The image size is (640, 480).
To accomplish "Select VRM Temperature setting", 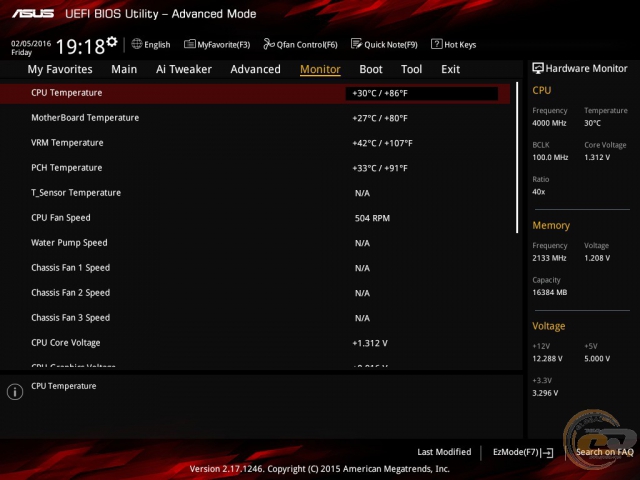I will [x=255, y=143].
